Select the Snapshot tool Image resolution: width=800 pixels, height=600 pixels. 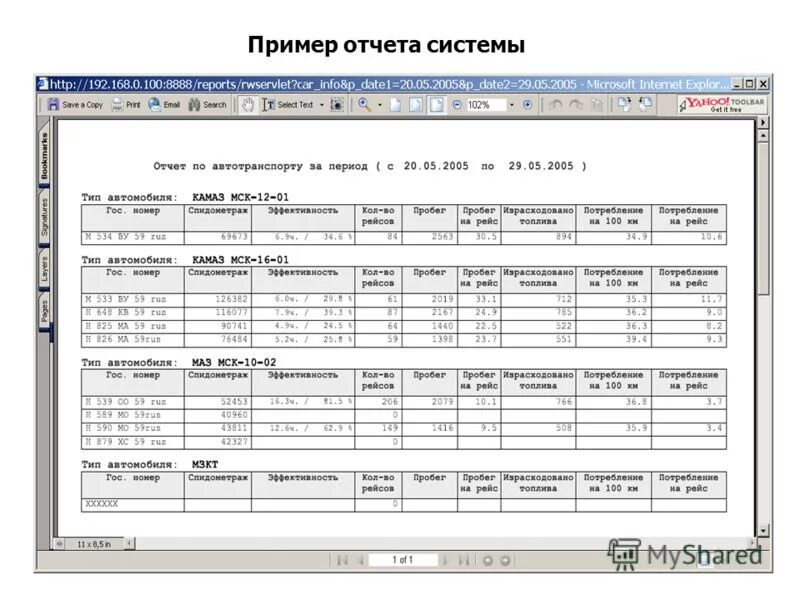pyautogui.click(x=336, y=104)
